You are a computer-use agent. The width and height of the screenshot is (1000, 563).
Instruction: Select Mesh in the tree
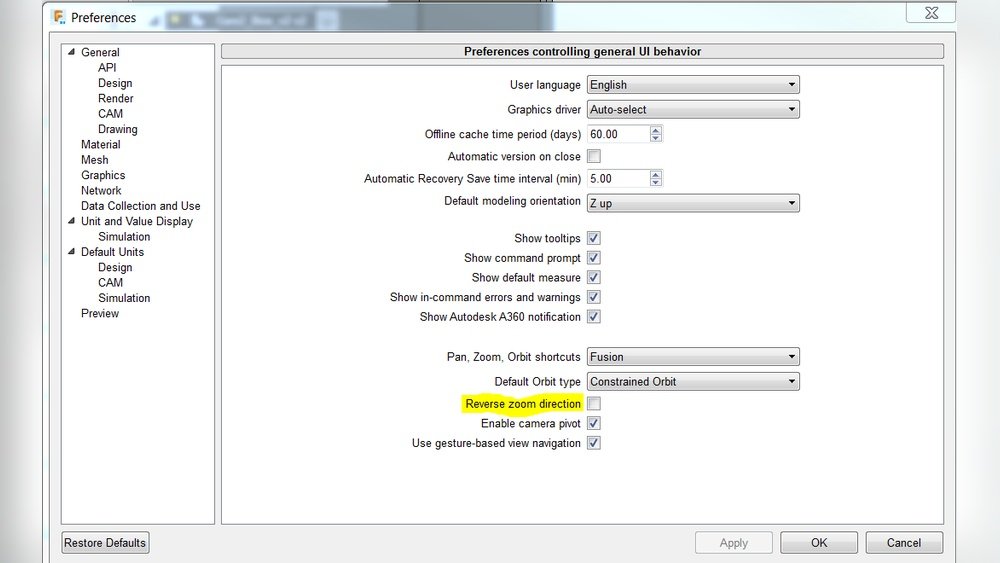(x=94, y=159)
